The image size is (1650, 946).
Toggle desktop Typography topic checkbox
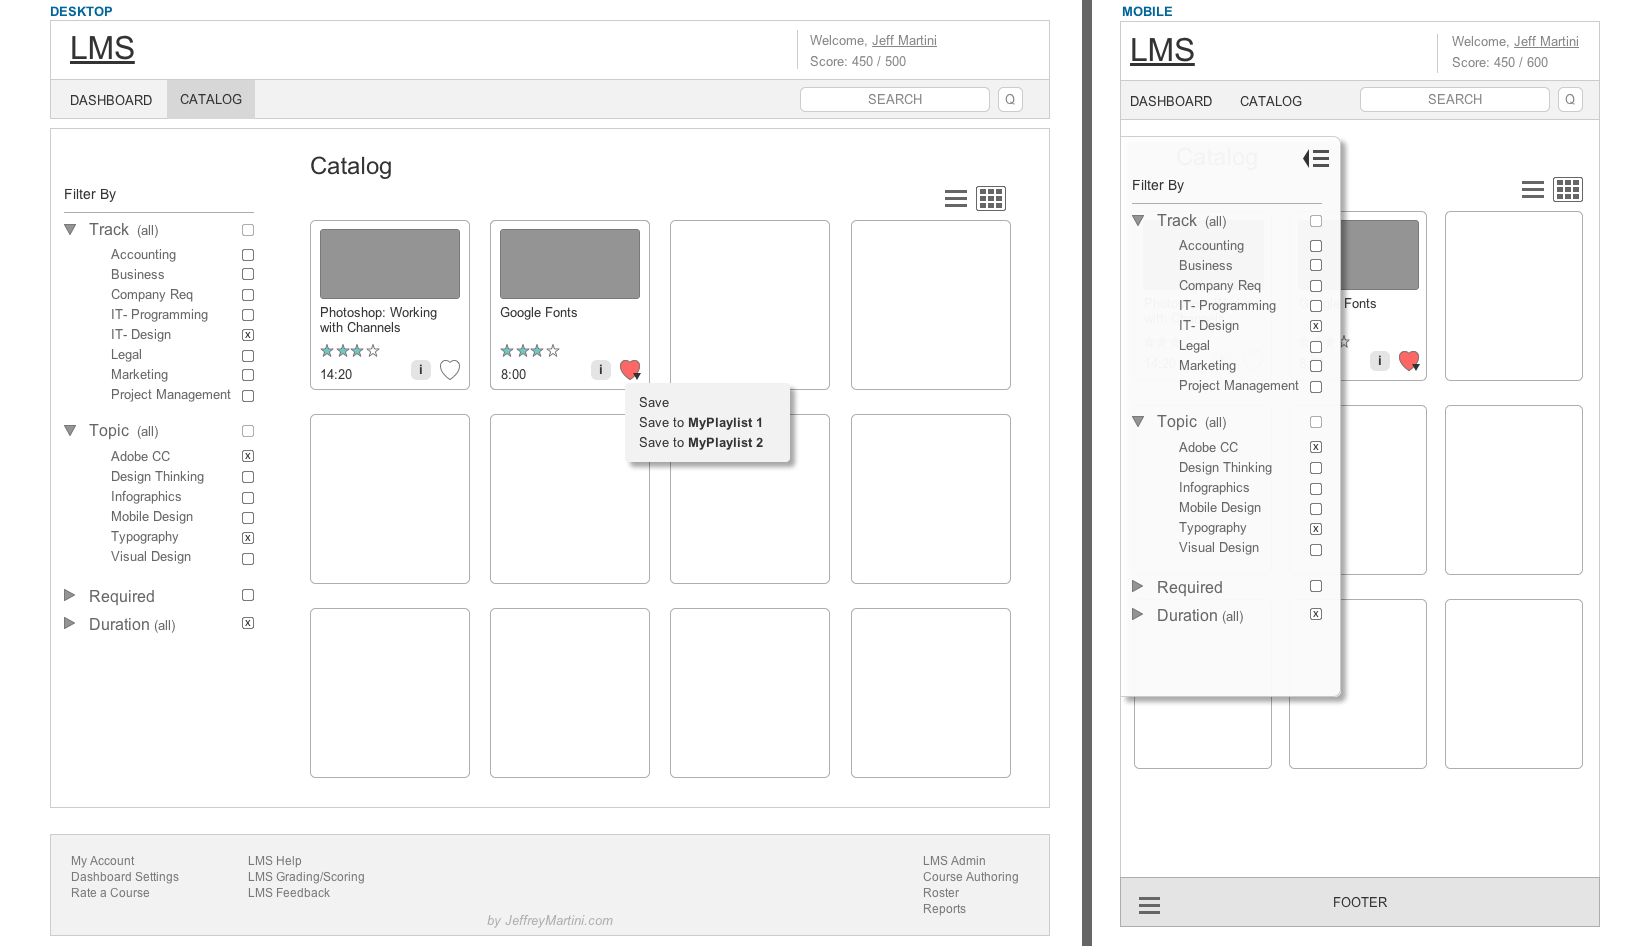click(248, 538)
